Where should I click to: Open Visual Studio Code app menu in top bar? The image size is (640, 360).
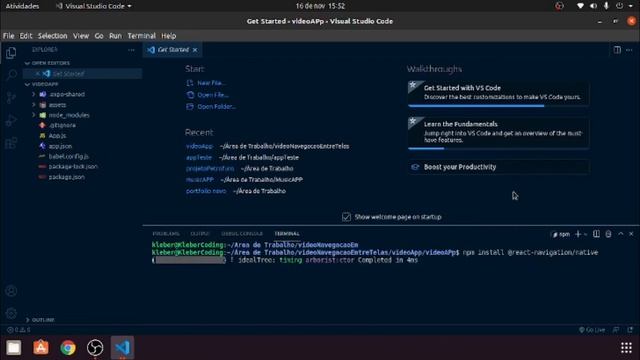[x=94, y=6]
